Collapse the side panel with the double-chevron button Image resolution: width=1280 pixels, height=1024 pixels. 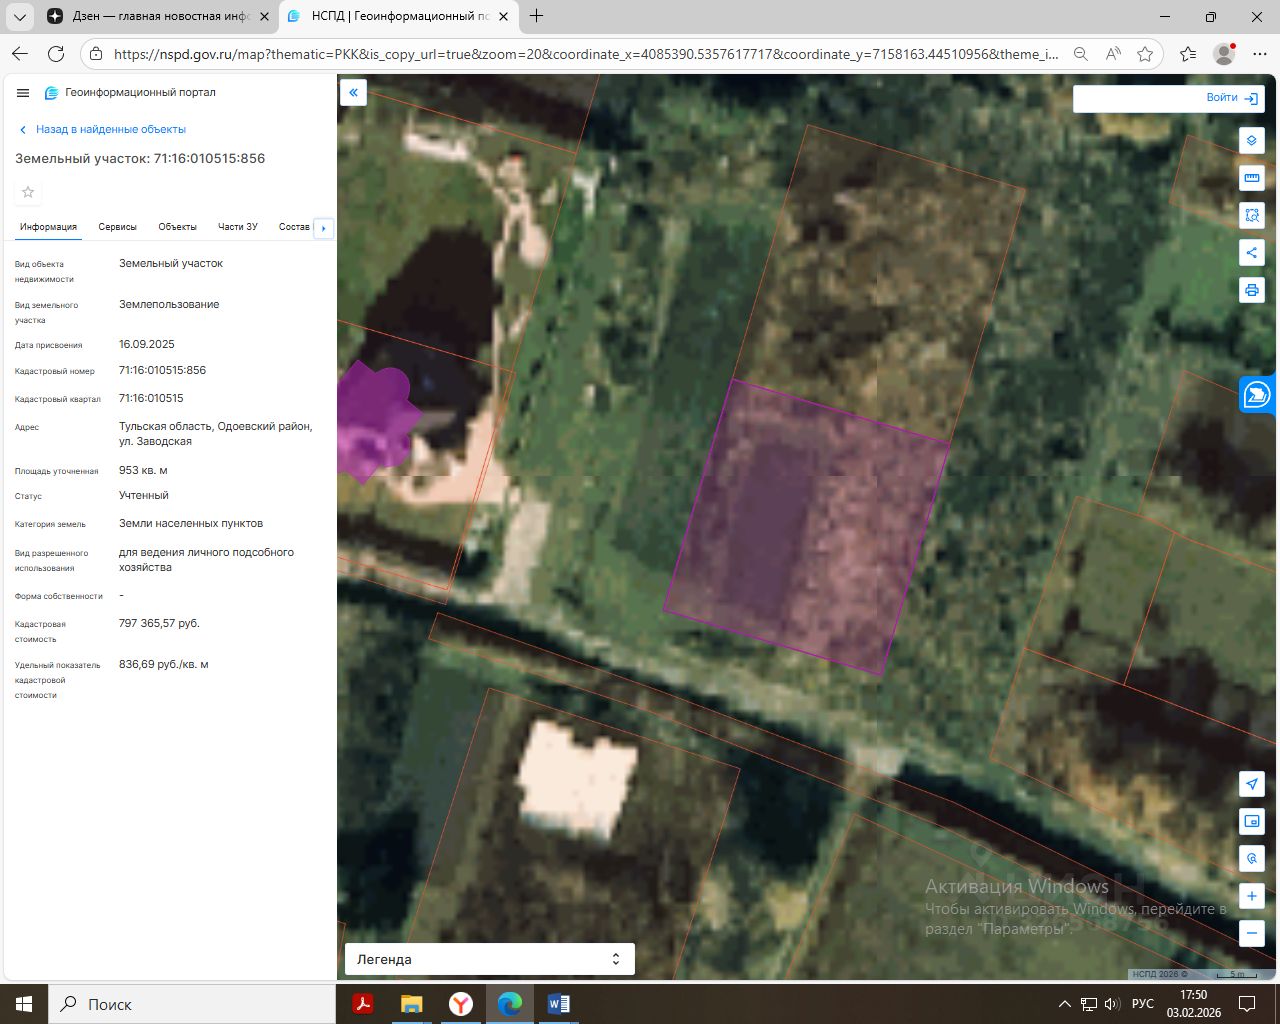pos(353,93)
